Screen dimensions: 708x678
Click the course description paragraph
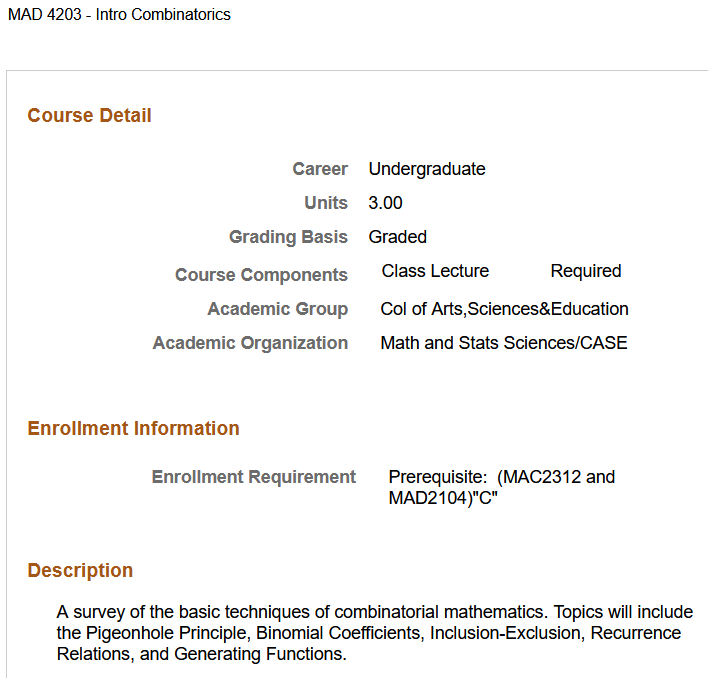click(374, 633)
